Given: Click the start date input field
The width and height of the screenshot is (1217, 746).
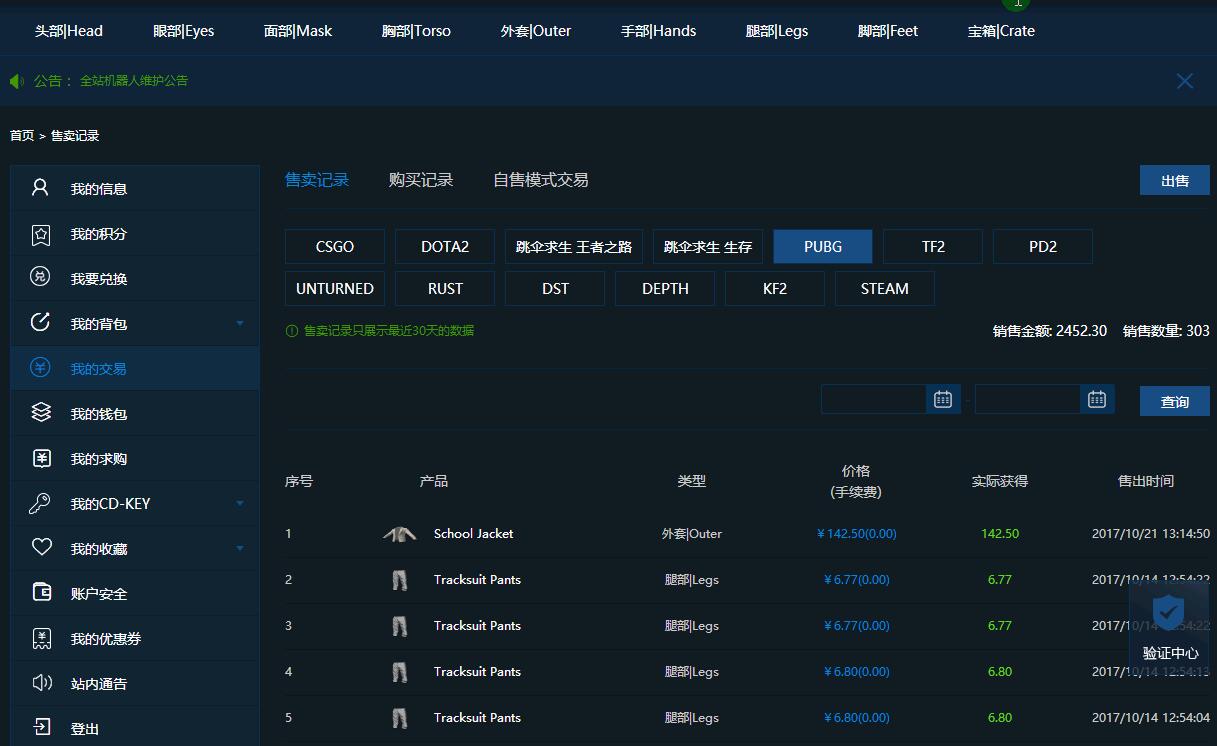Looking at the screenshot, I should coord(874,399).
